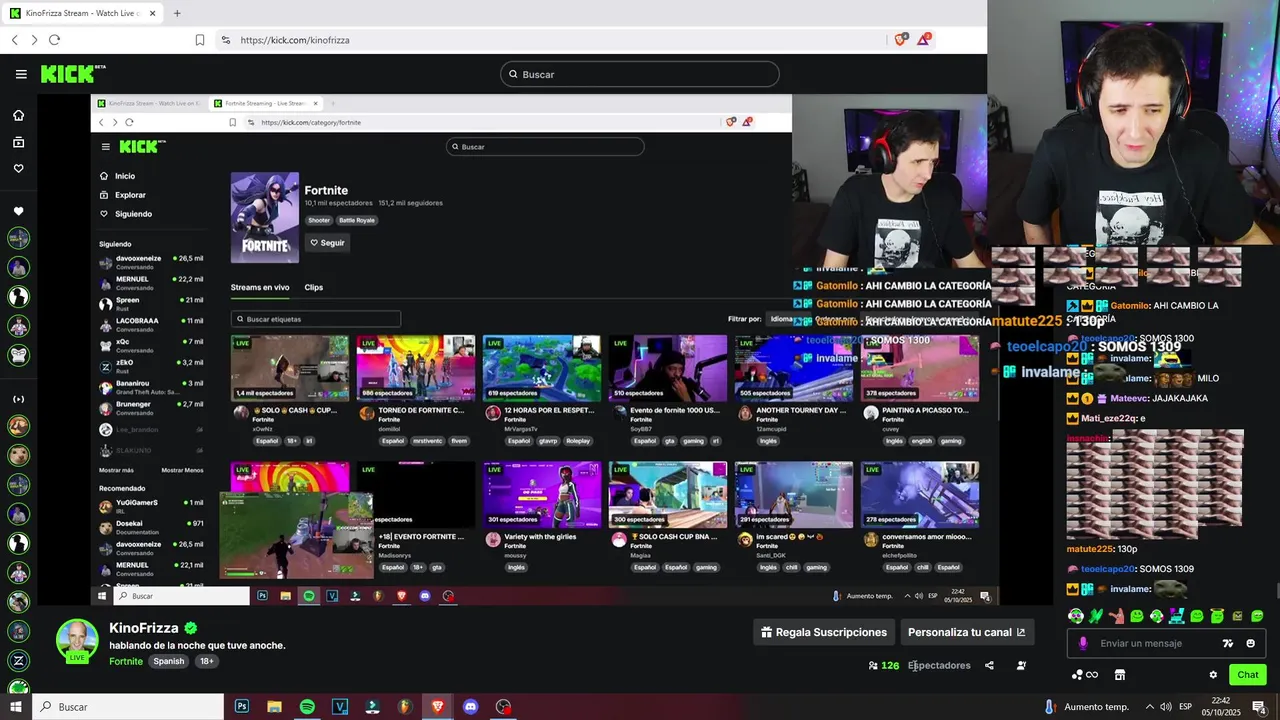Open Following outline heart in sidebar

click(18, 168)
